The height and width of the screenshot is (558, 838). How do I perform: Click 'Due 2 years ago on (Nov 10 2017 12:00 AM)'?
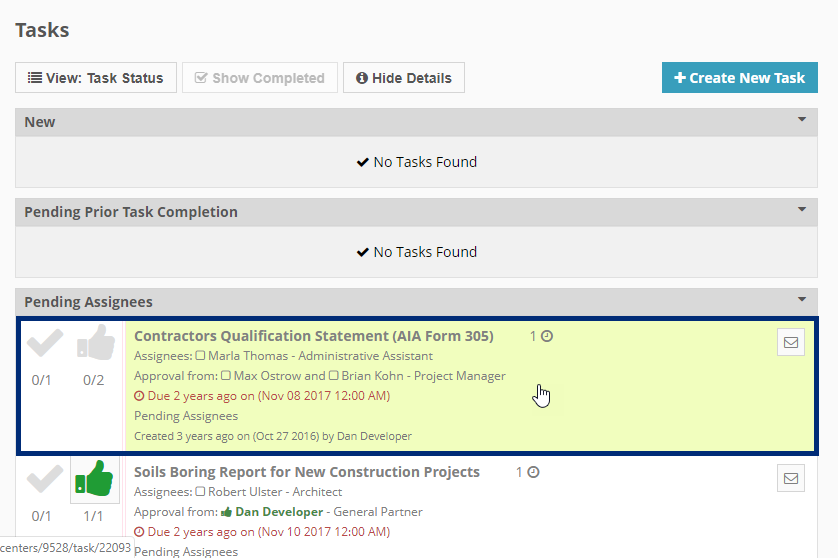(269, 532)
